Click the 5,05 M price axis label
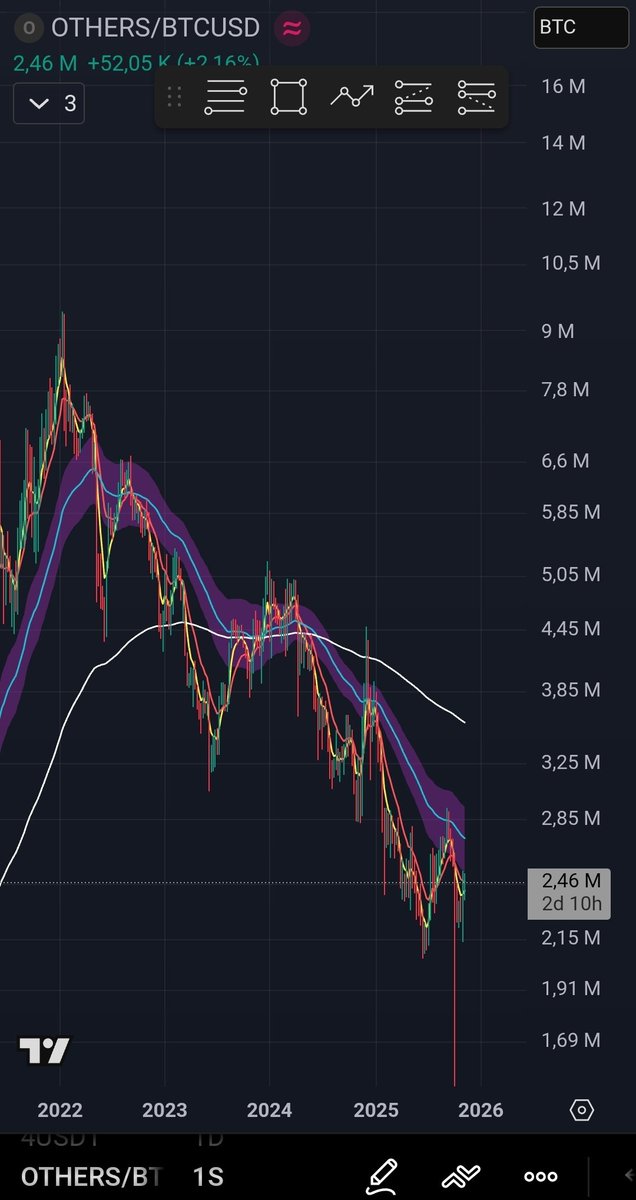 coord(571,574)
